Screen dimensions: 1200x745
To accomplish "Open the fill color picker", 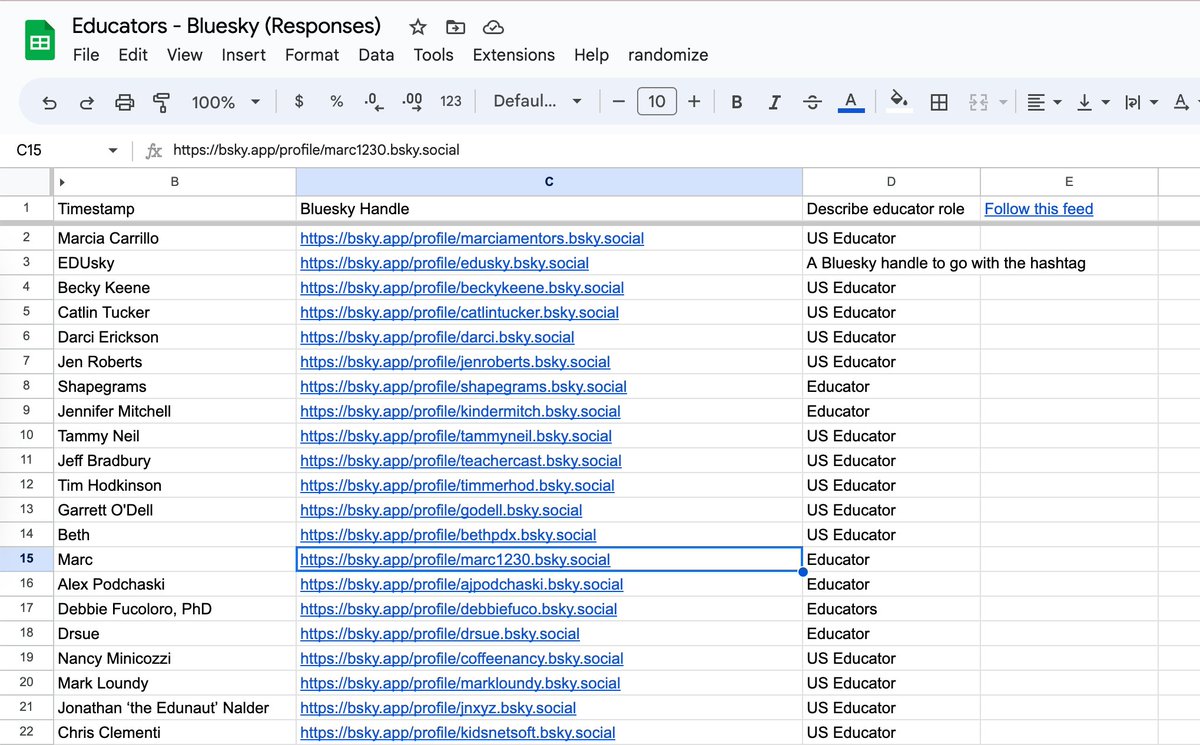I will click(x=899, y=101).
